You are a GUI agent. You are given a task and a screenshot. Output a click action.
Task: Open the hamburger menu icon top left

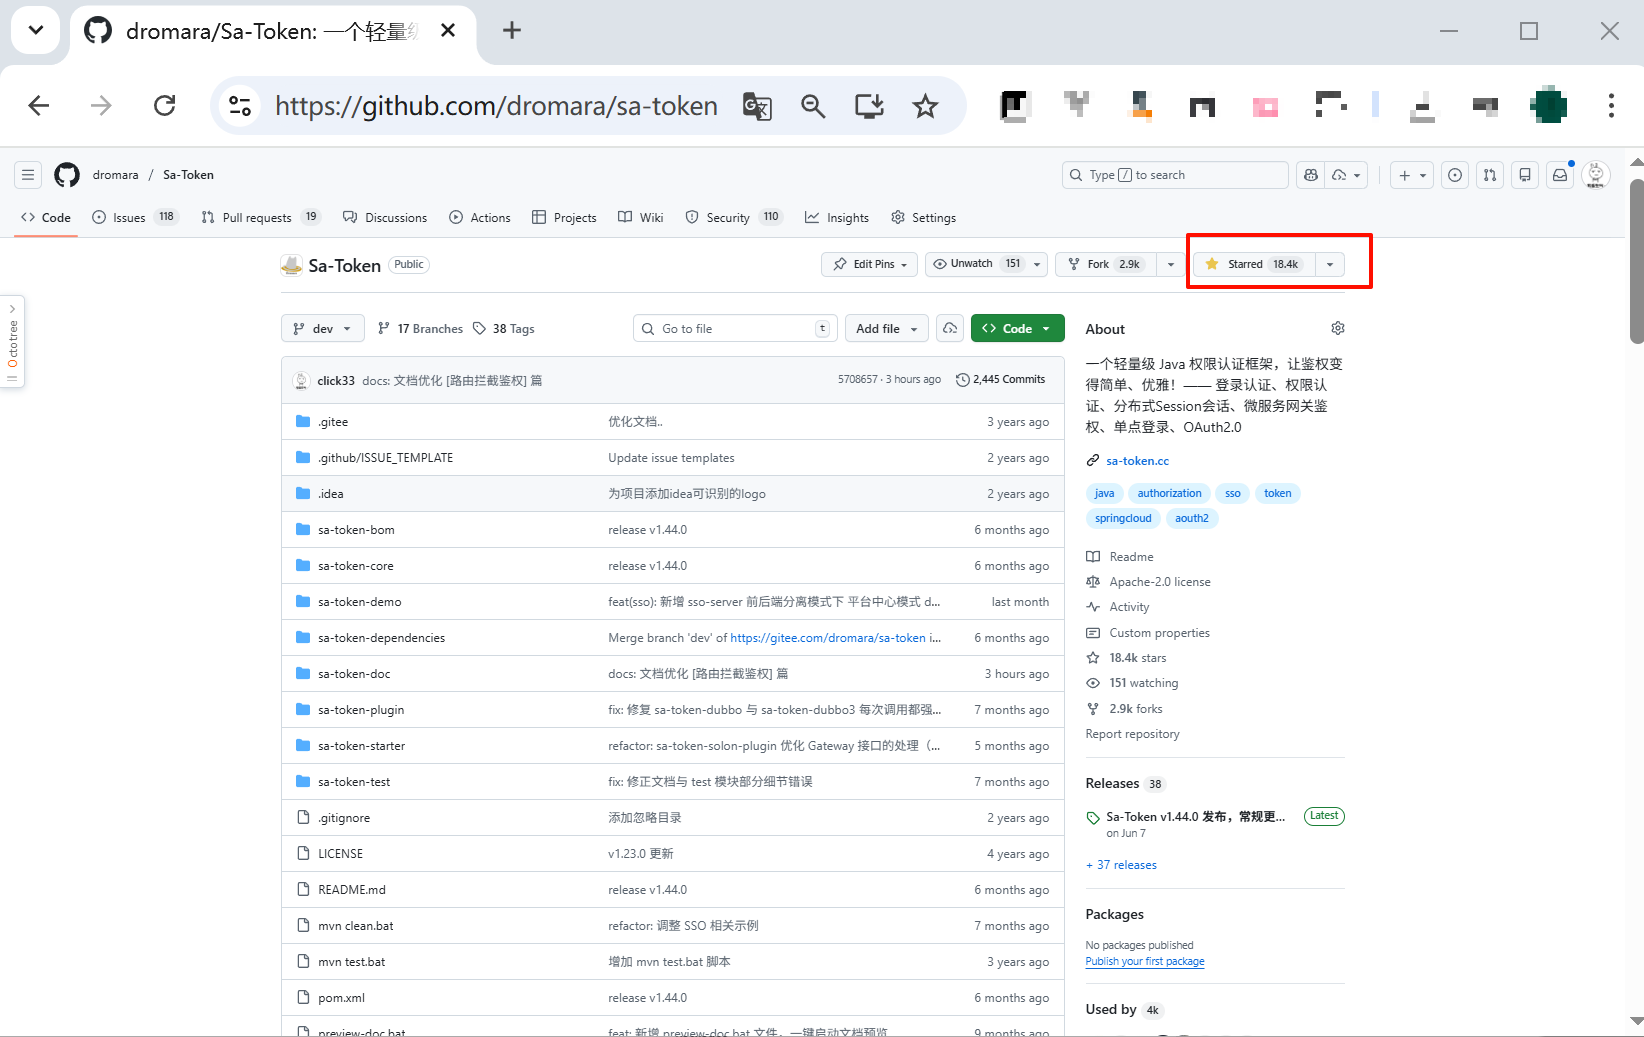tap(28, 174)
